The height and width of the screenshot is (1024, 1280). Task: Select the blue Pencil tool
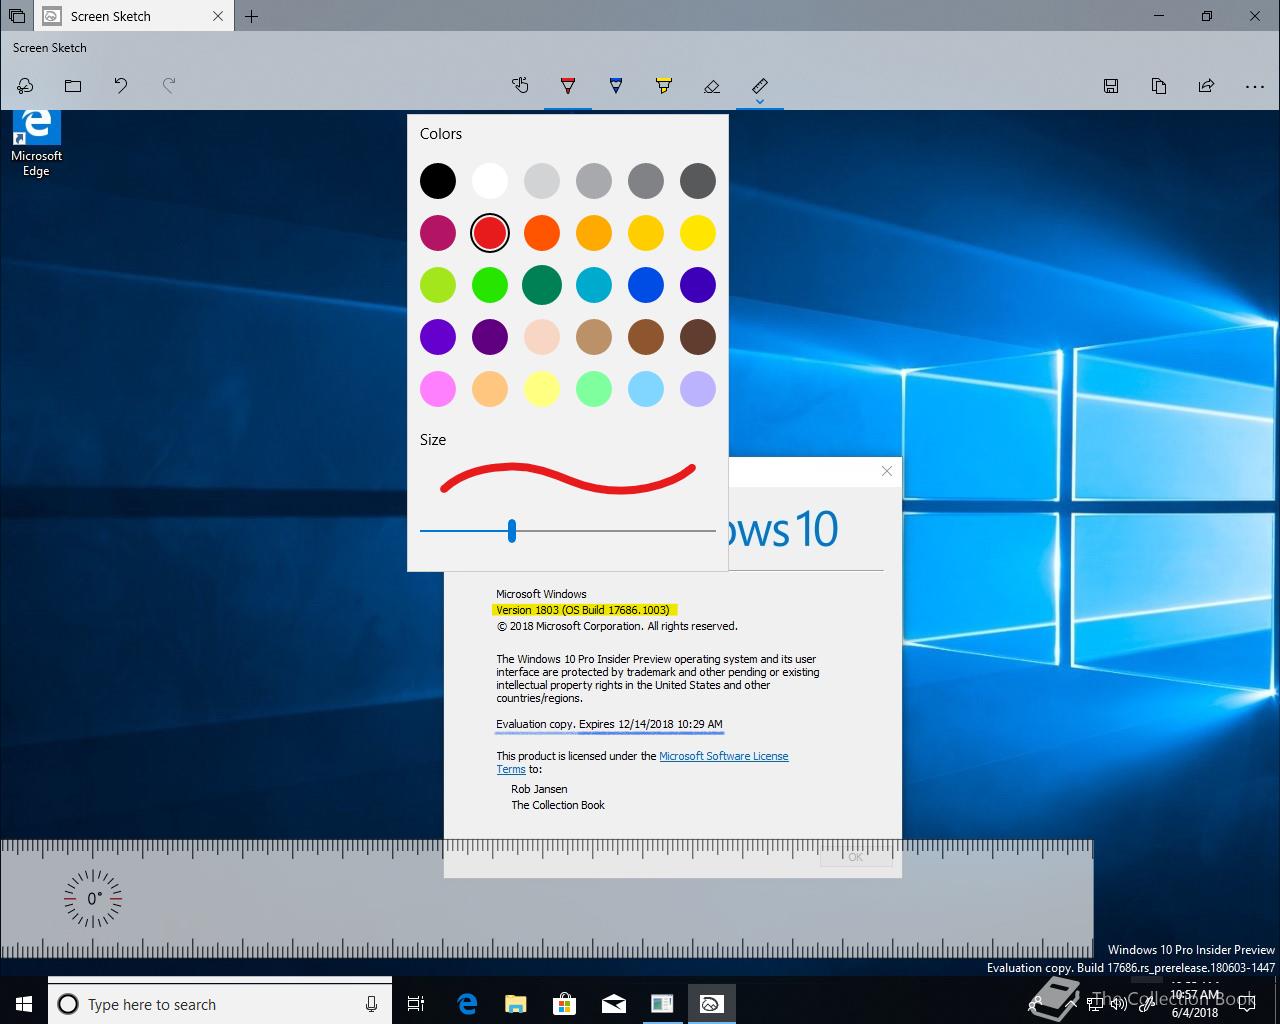[x=616, y=86]
